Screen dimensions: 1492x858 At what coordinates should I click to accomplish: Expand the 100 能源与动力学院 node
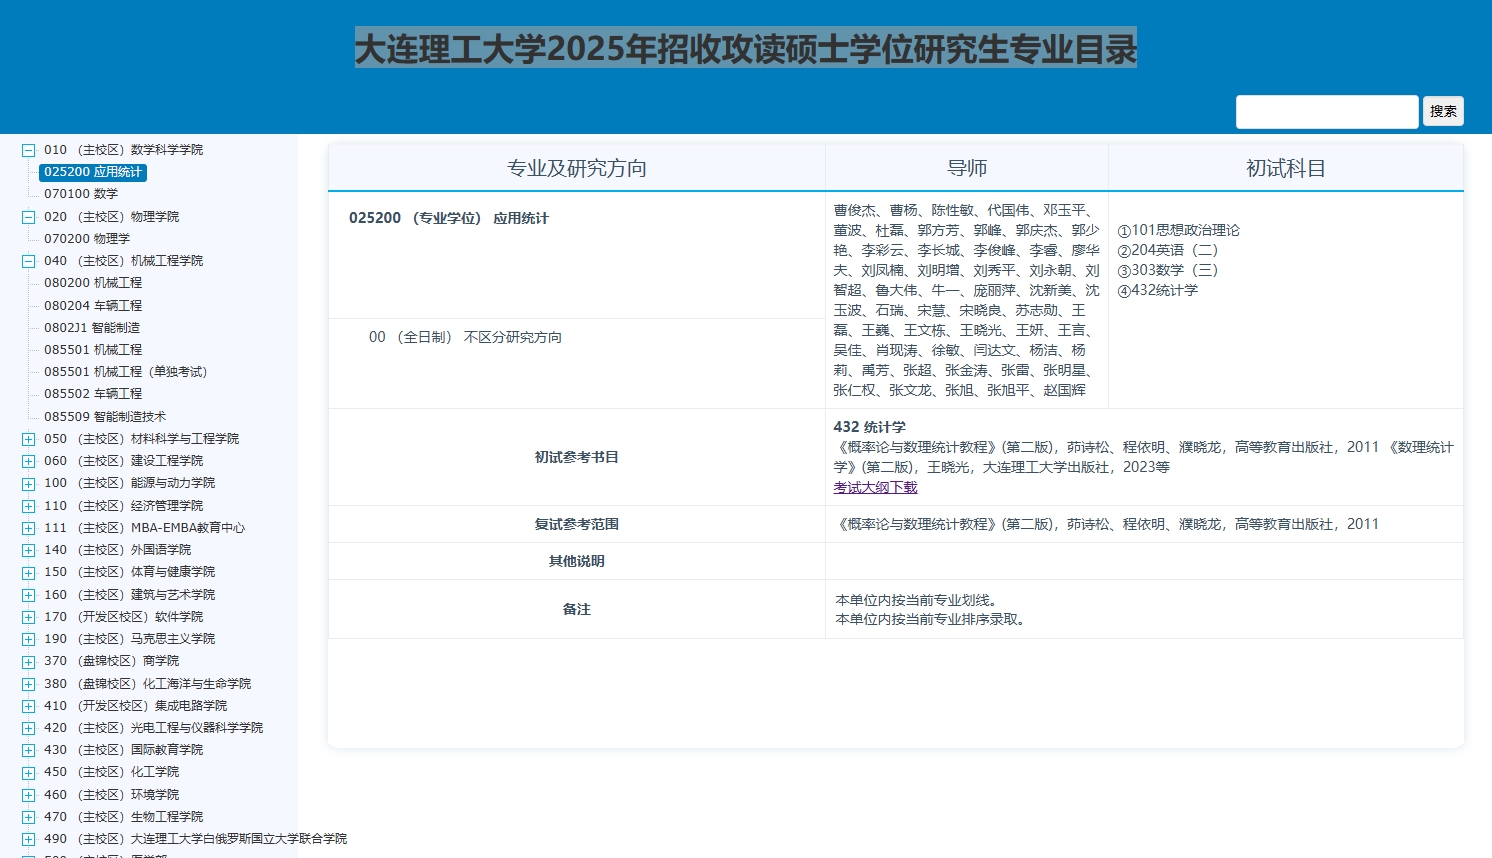29,483
